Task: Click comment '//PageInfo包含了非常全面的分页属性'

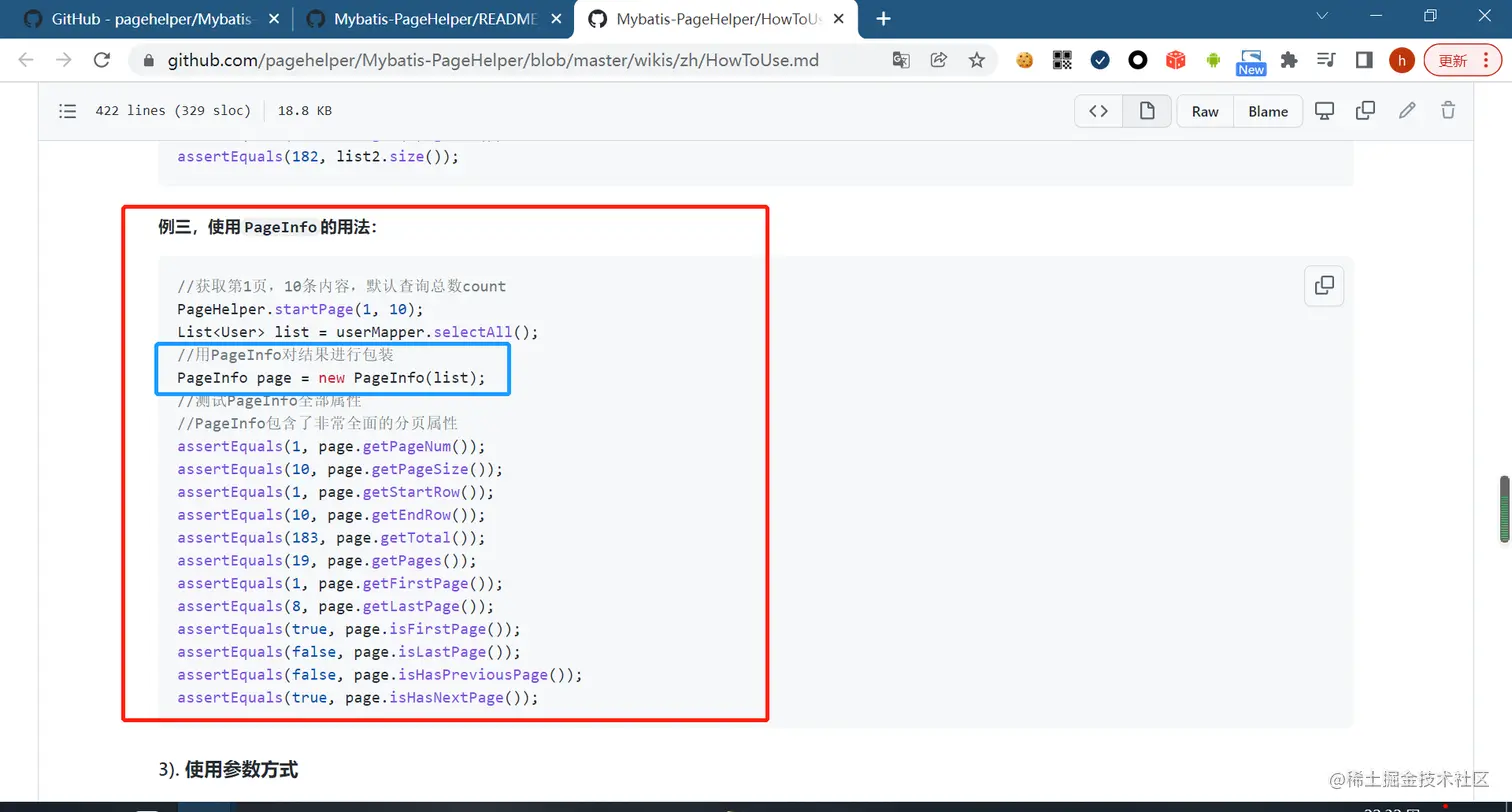Action: 317,424
